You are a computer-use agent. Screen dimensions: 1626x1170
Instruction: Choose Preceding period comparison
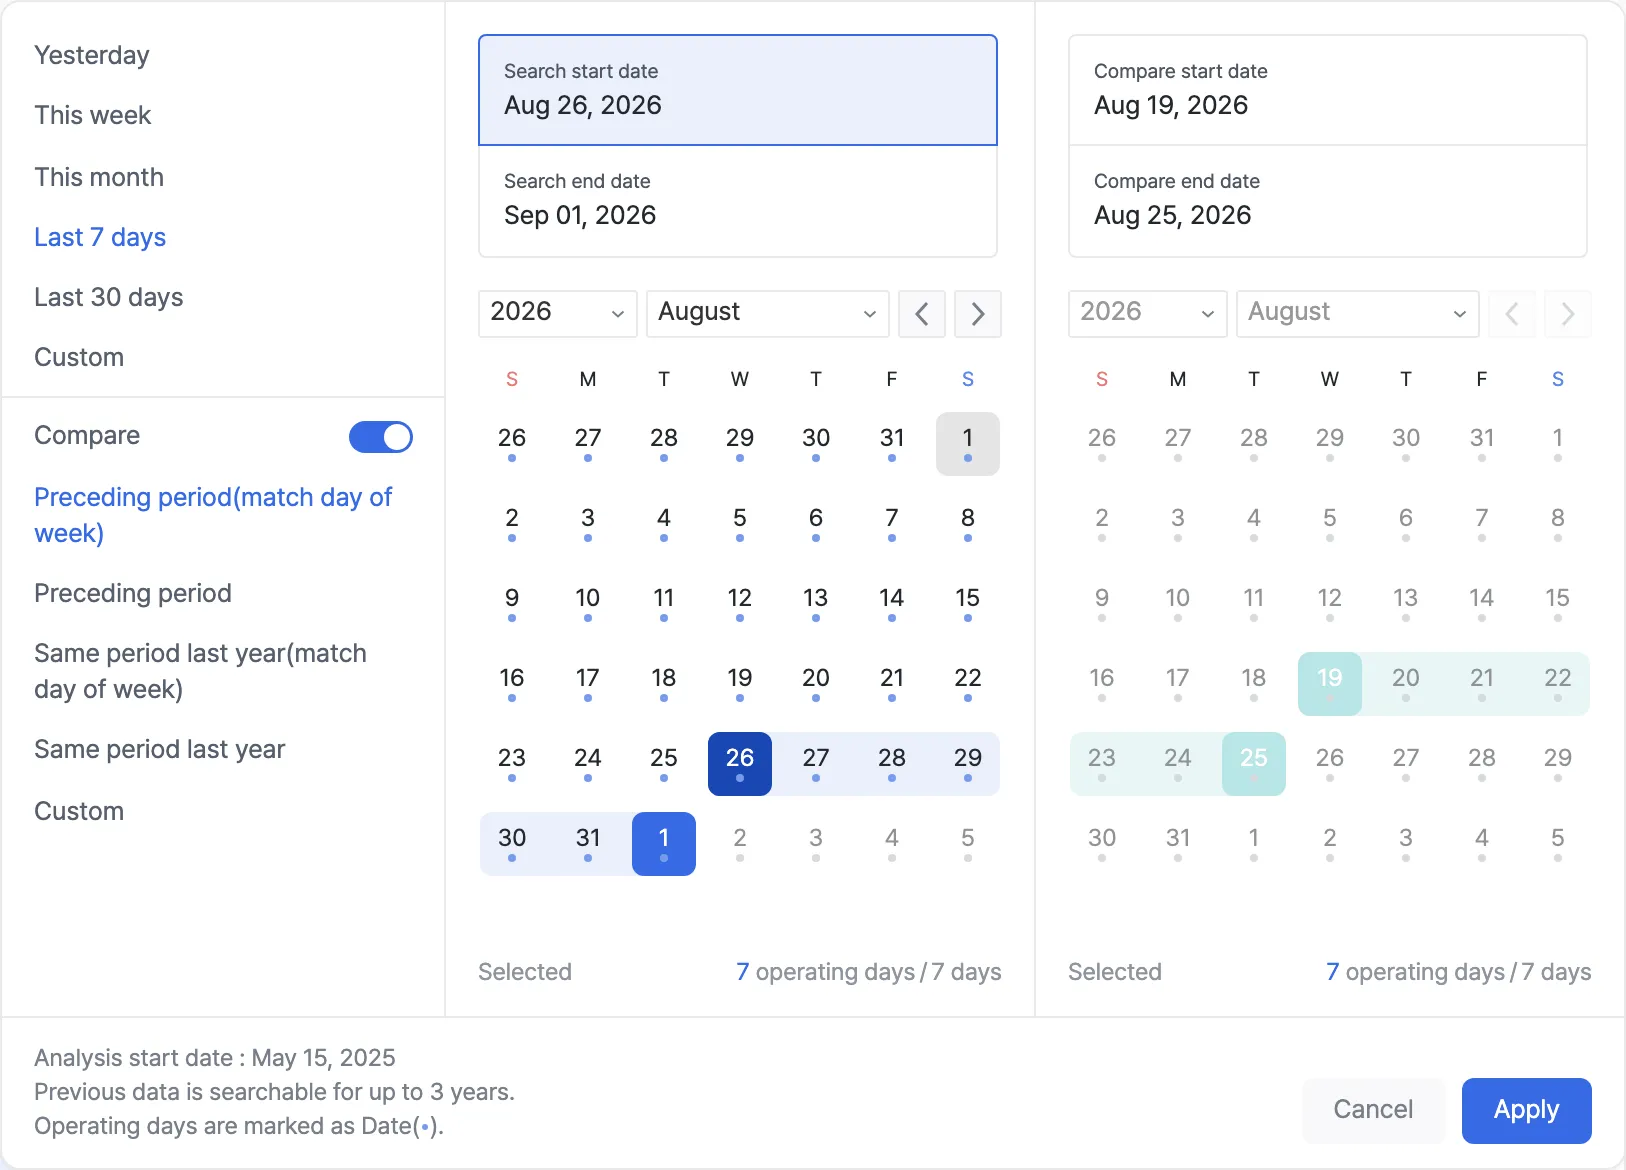tap(133, 593)
